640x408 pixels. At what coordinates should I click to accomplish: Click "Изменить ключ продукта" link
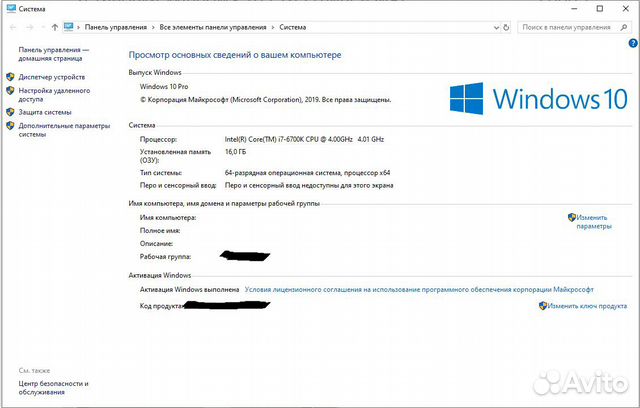pyautogui.click(x=587, y=306)
